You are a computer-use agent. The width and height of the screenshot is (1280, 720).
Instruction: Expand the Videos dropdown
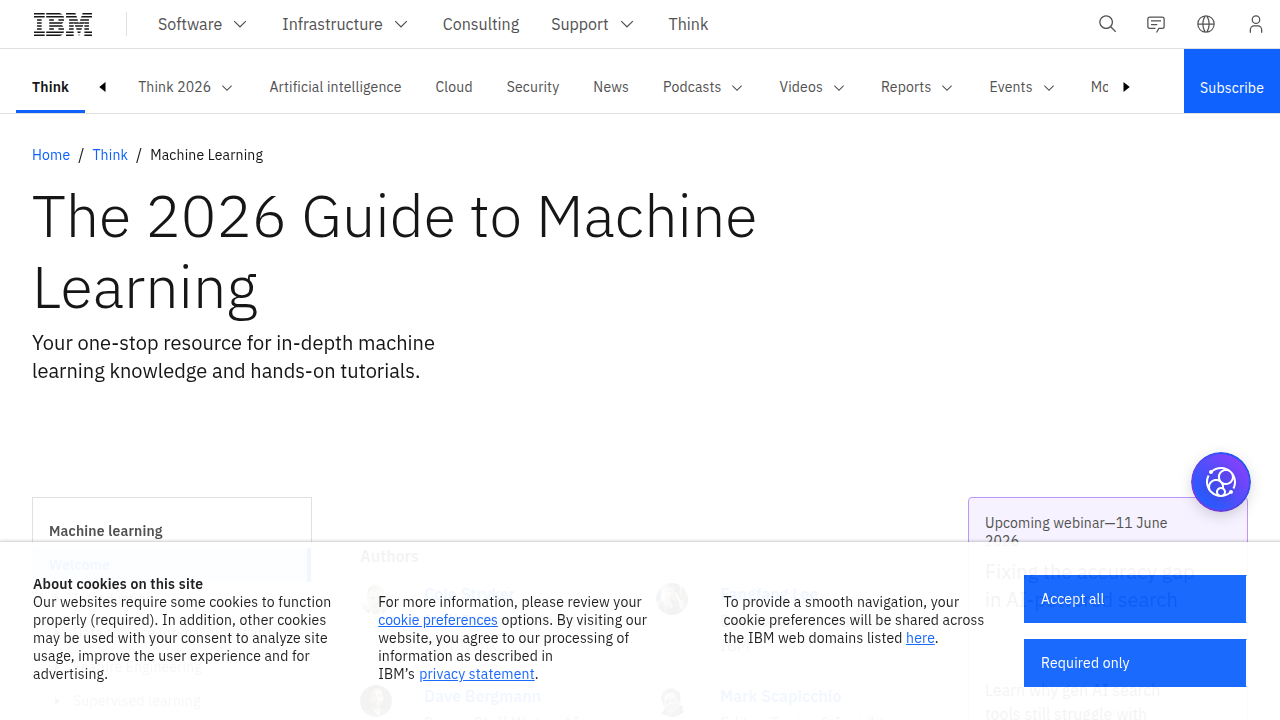812,87
